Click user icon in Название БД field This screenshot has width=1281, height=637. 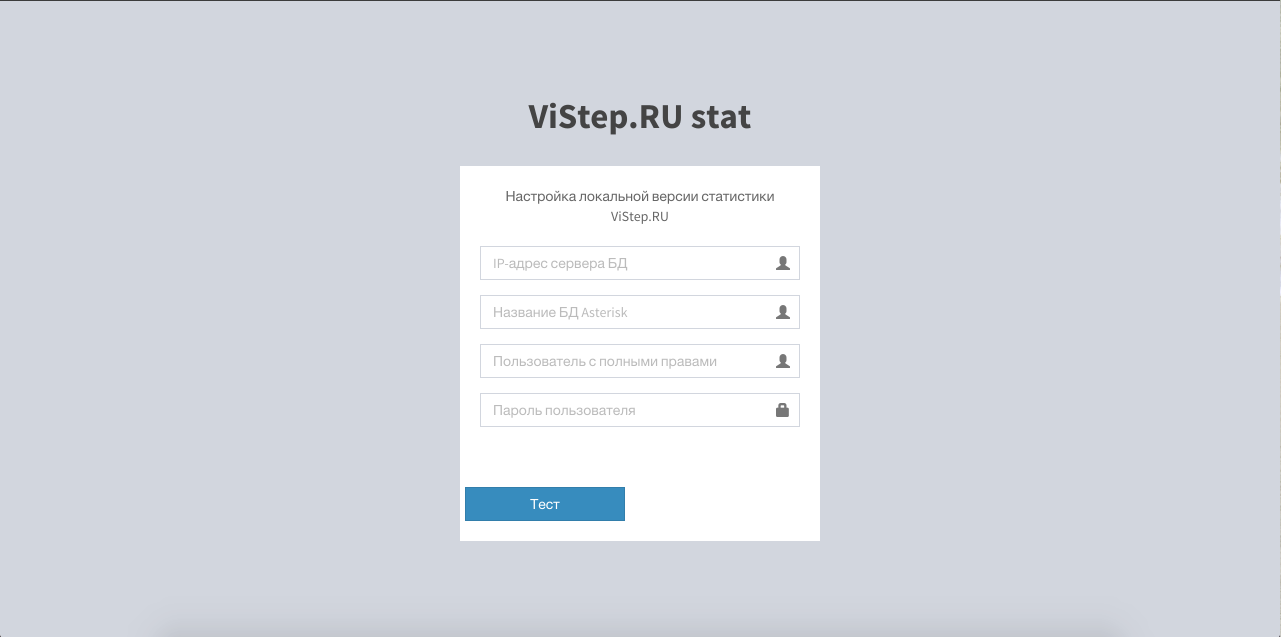[x=783, y=312]
